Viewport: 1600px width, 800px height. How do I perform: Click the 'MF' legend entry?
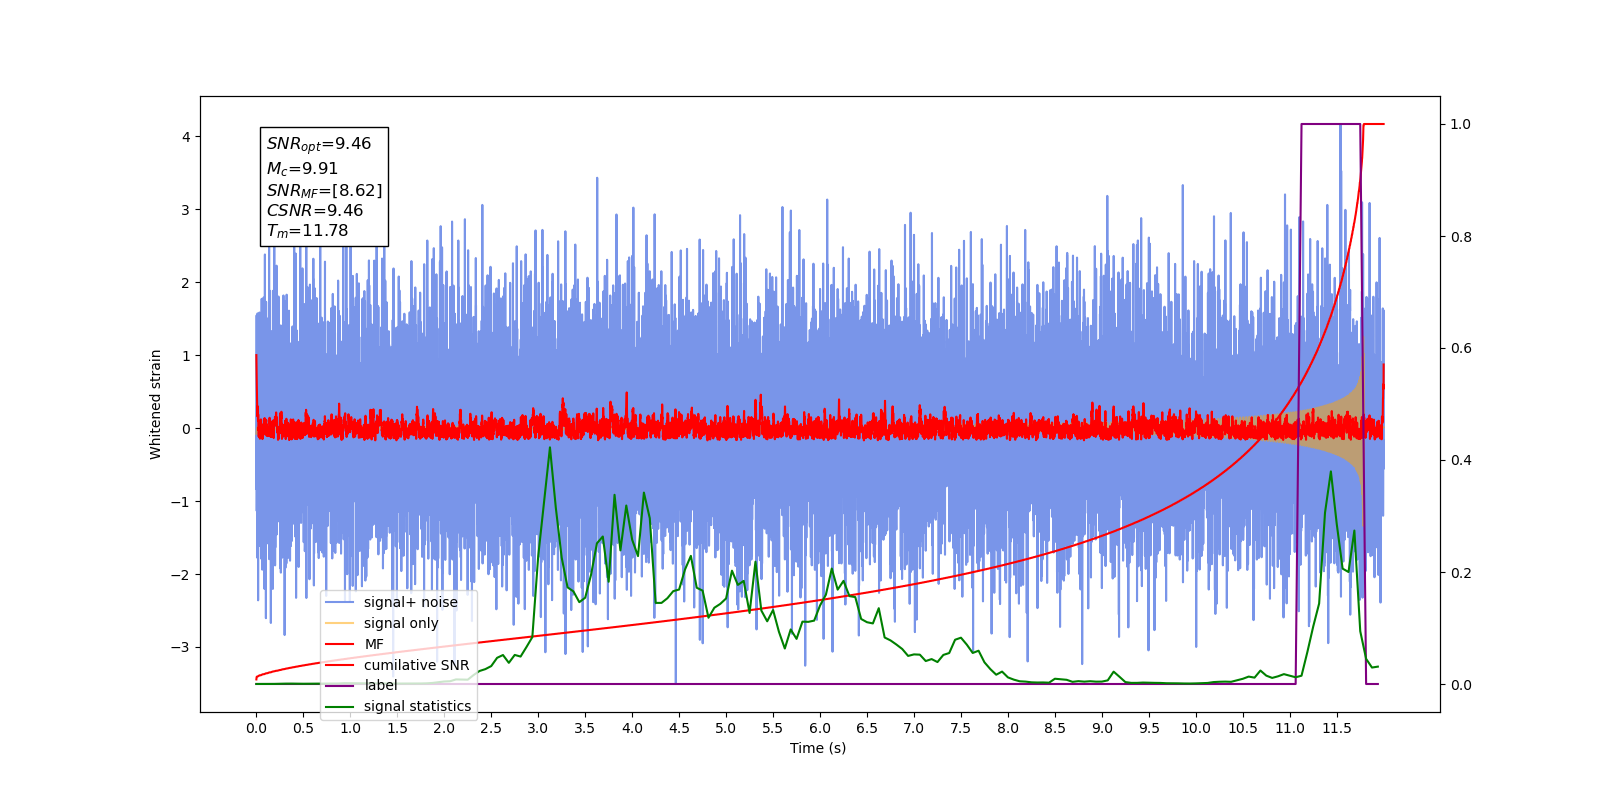coord(355,644)
